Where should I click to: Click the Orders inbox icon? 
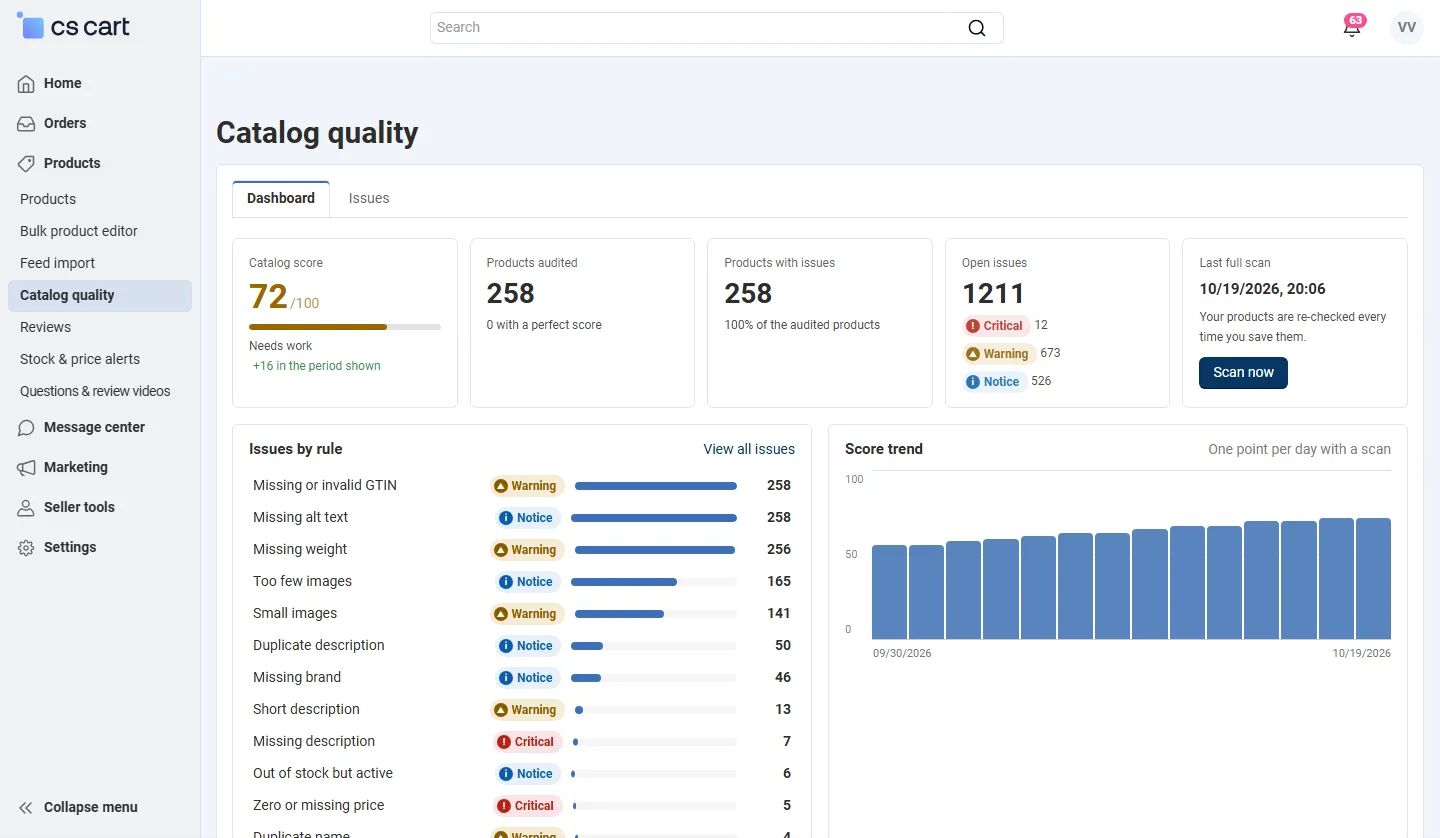point(27,124)
